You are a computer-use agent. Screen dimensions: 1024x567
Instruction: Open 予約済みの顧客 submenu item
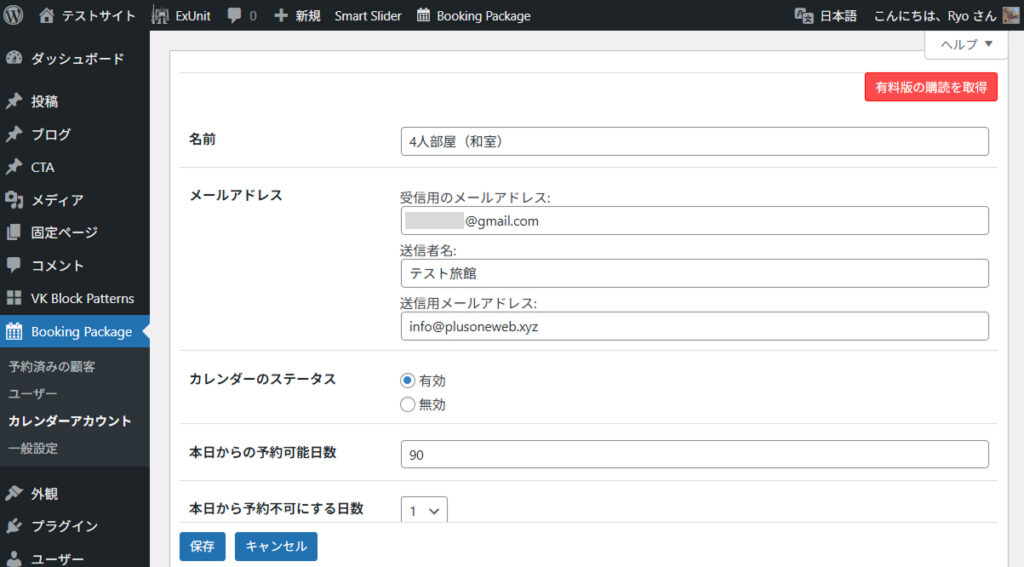[x=52, y=367]
